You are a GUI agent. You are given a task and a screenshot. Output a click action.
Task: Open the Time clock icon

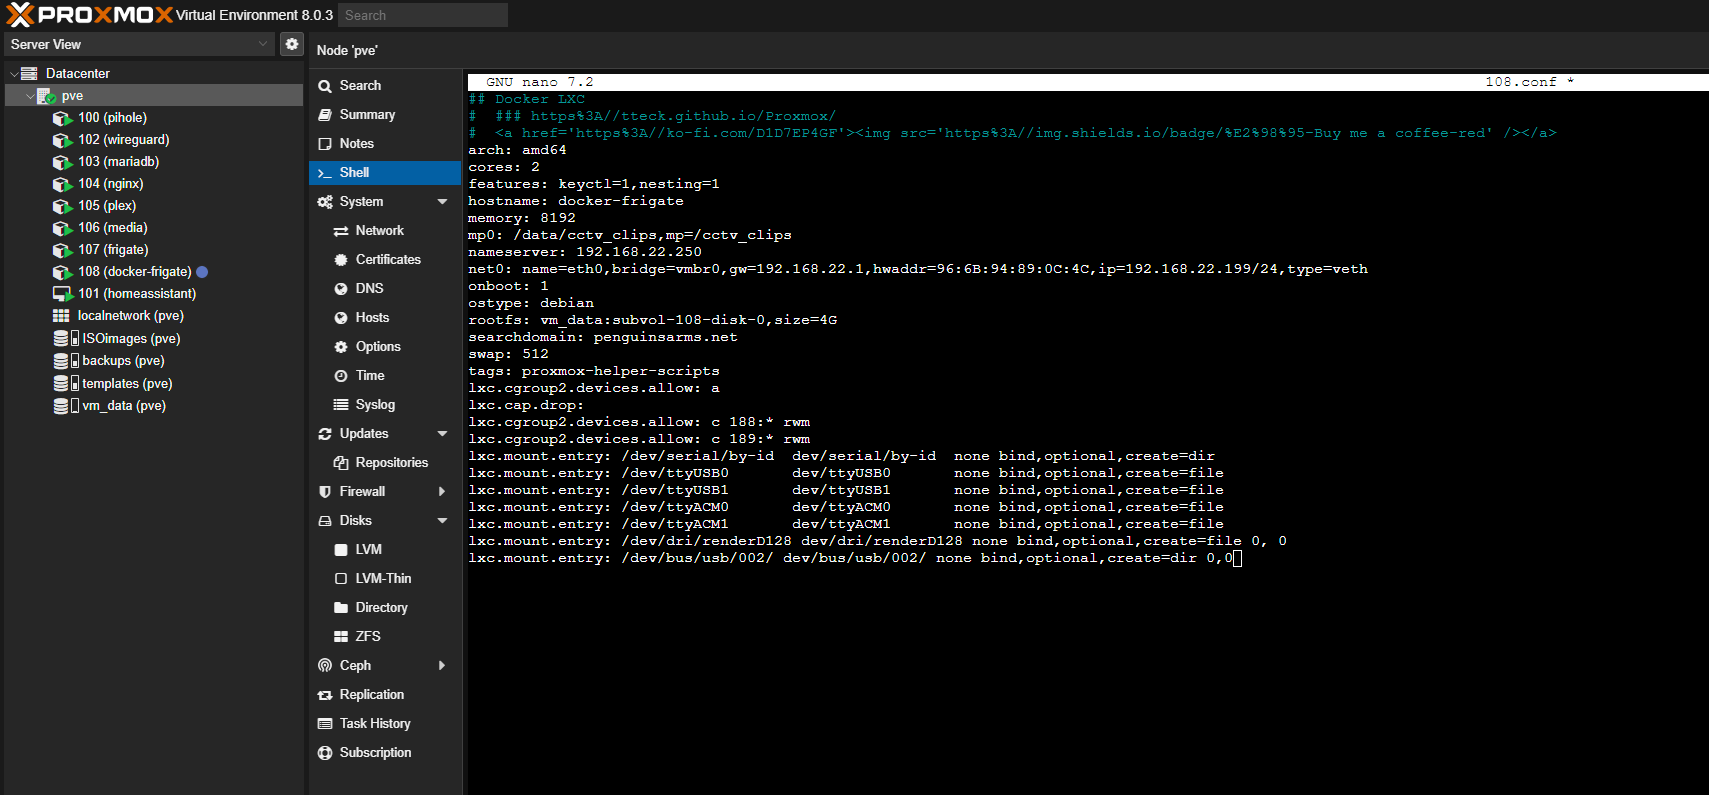click(x=341, y=376)
